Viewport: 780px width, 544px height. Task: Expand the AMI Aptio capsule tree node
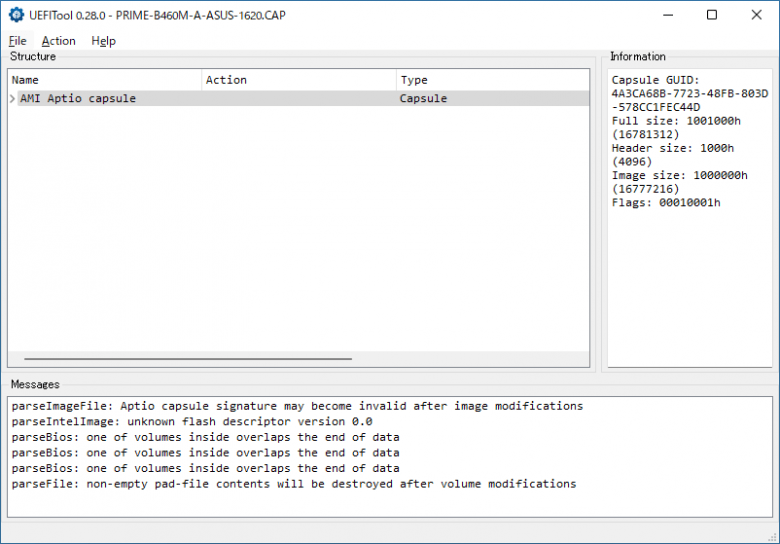[12, 99]
